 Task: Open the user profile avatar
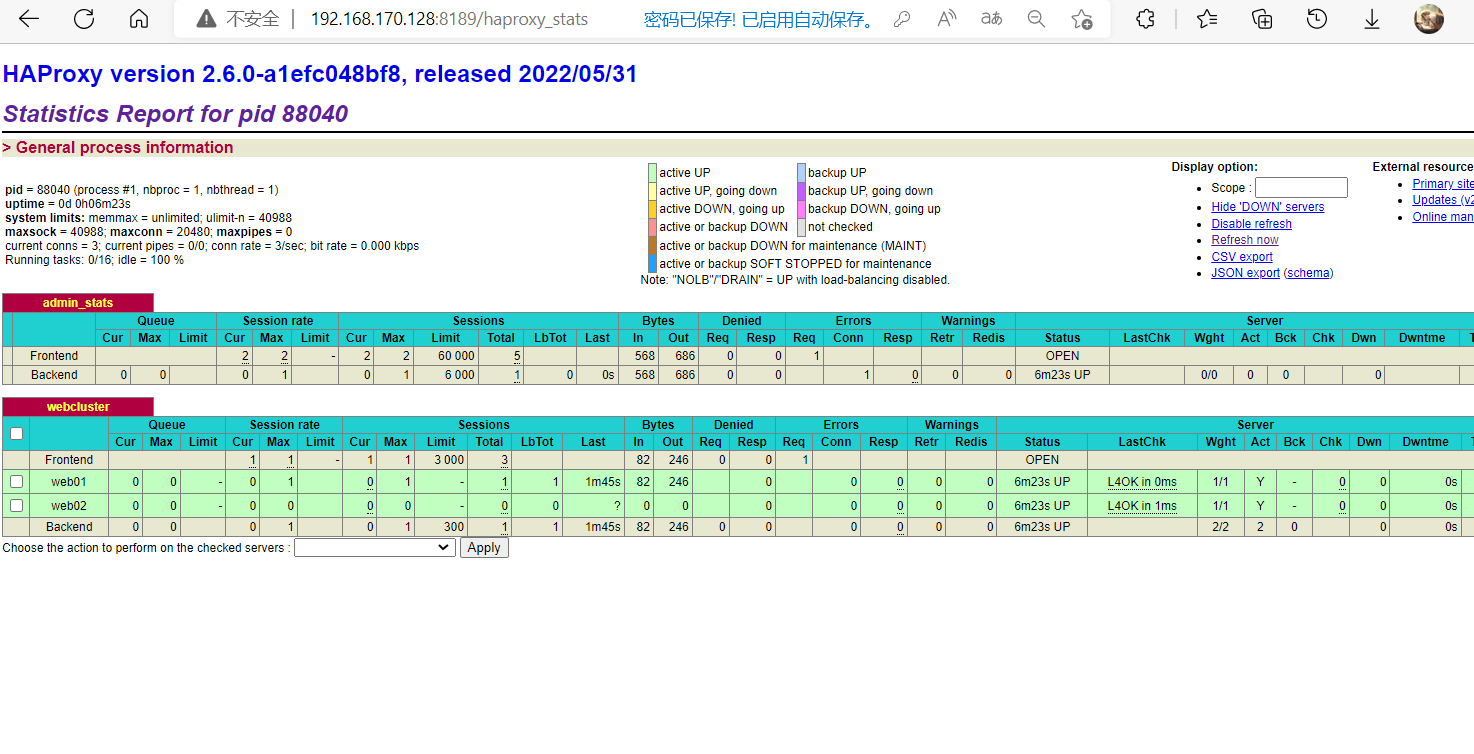pos(1429,19)
